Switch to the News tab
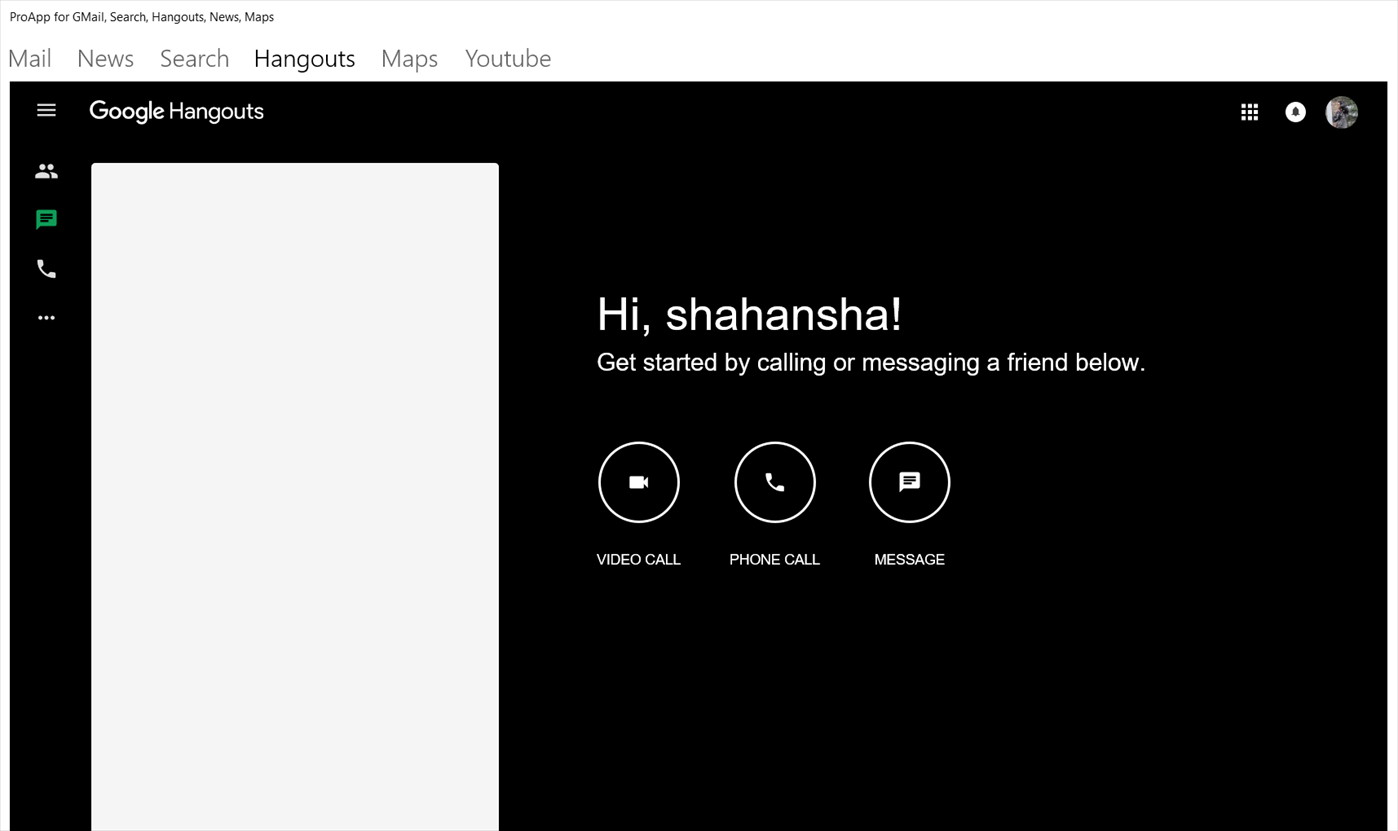Viewport: 1398px width, 831px height. click(x=105, y=59)
